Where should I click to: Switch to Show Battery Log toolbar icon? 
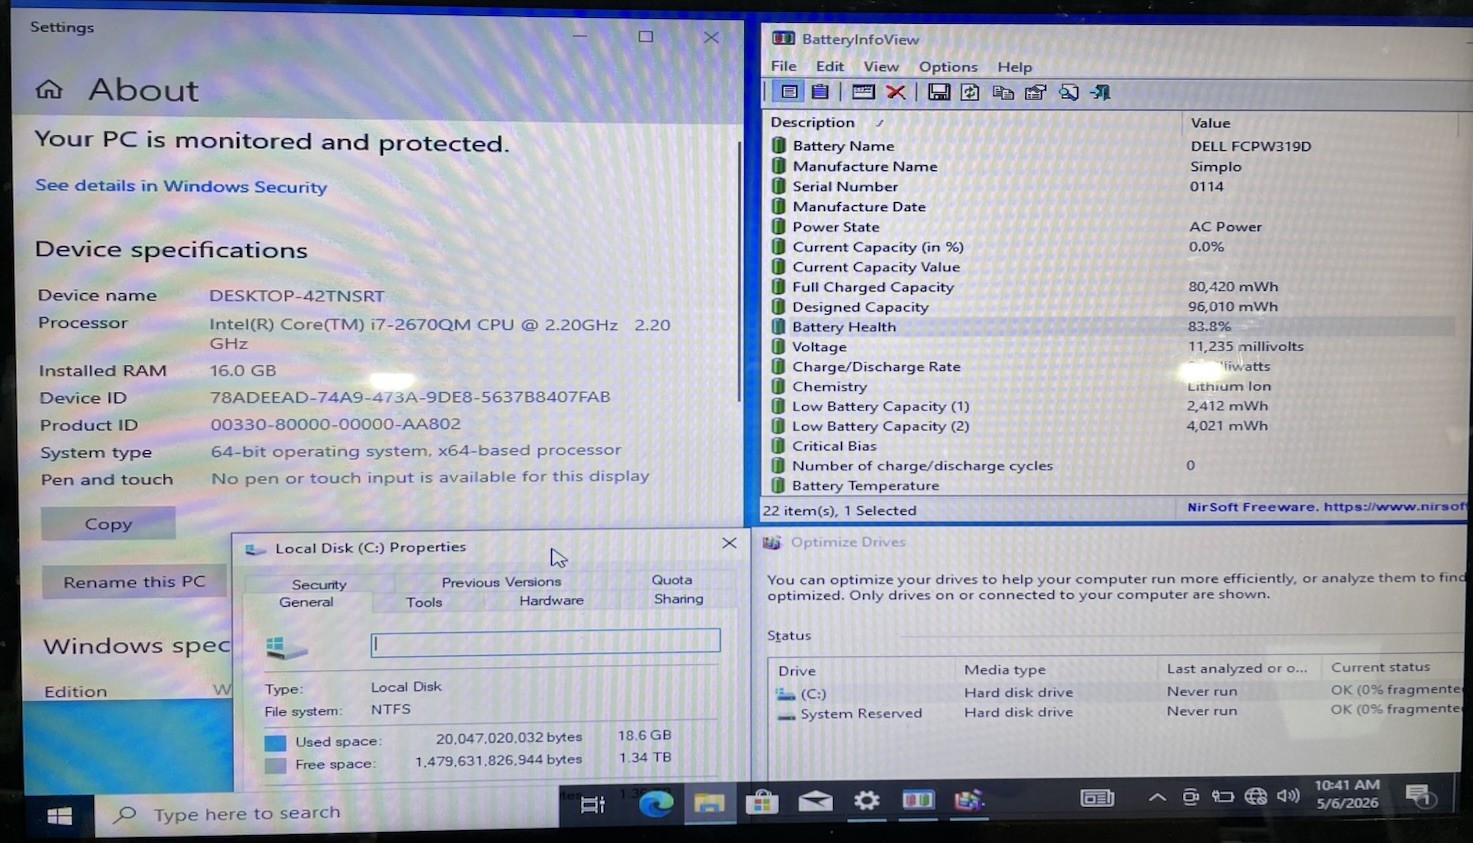pyautogui.click(x=820, y=92)
